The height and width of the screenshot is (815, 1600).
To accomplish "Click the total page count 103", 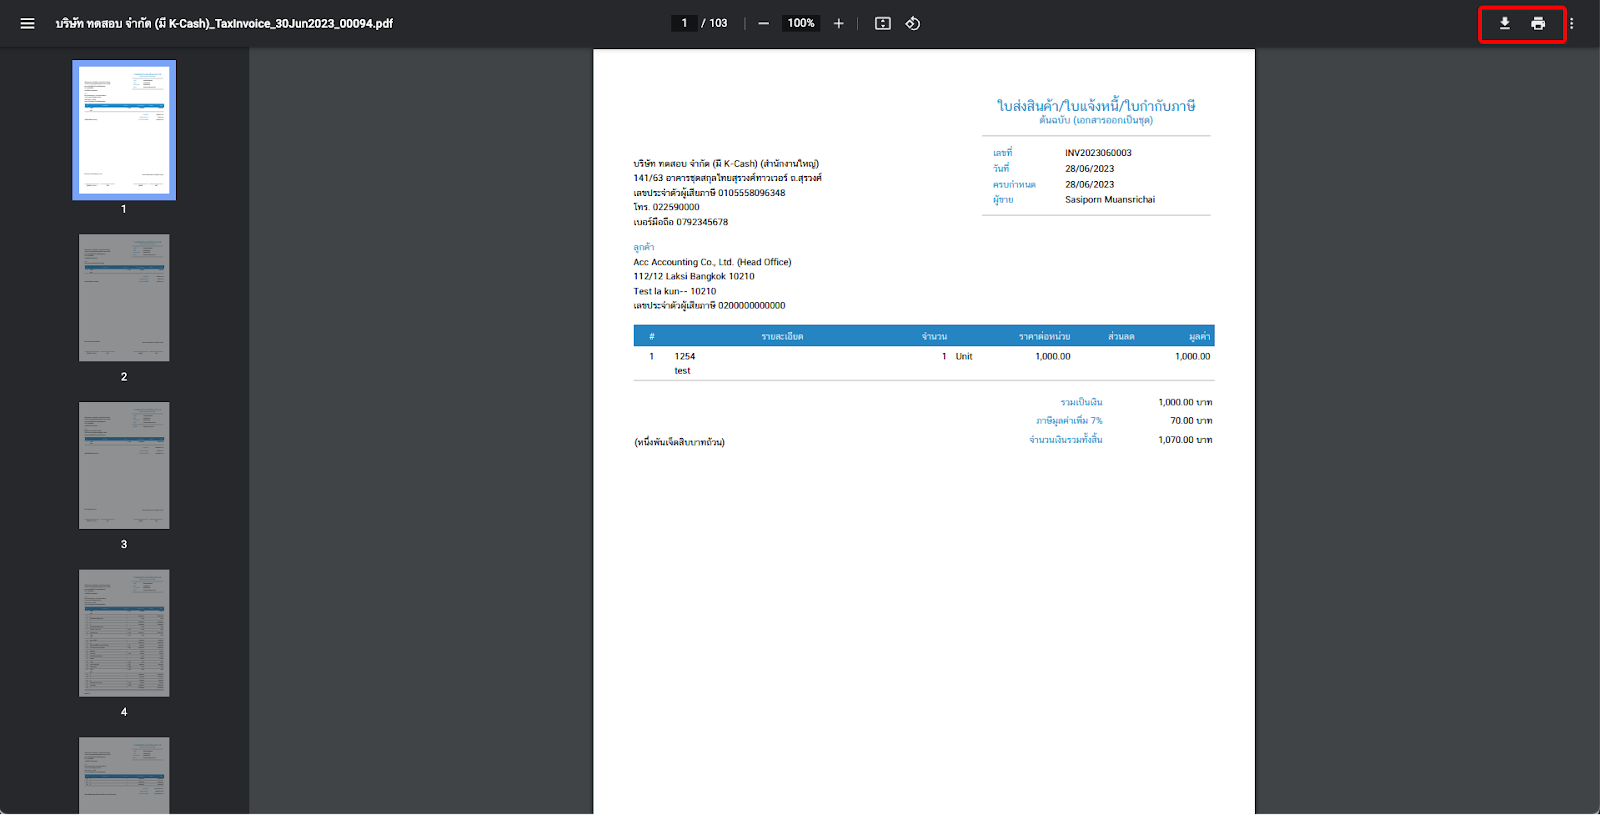I will pos(718,23).
